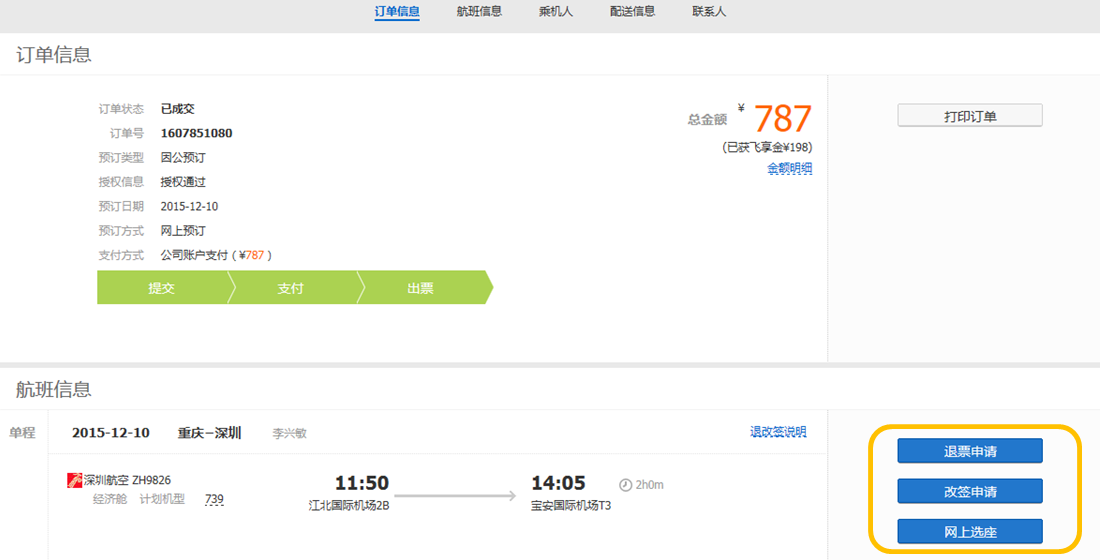Click the total amount 787
The image size is (1100, 560).
(782, 119)
